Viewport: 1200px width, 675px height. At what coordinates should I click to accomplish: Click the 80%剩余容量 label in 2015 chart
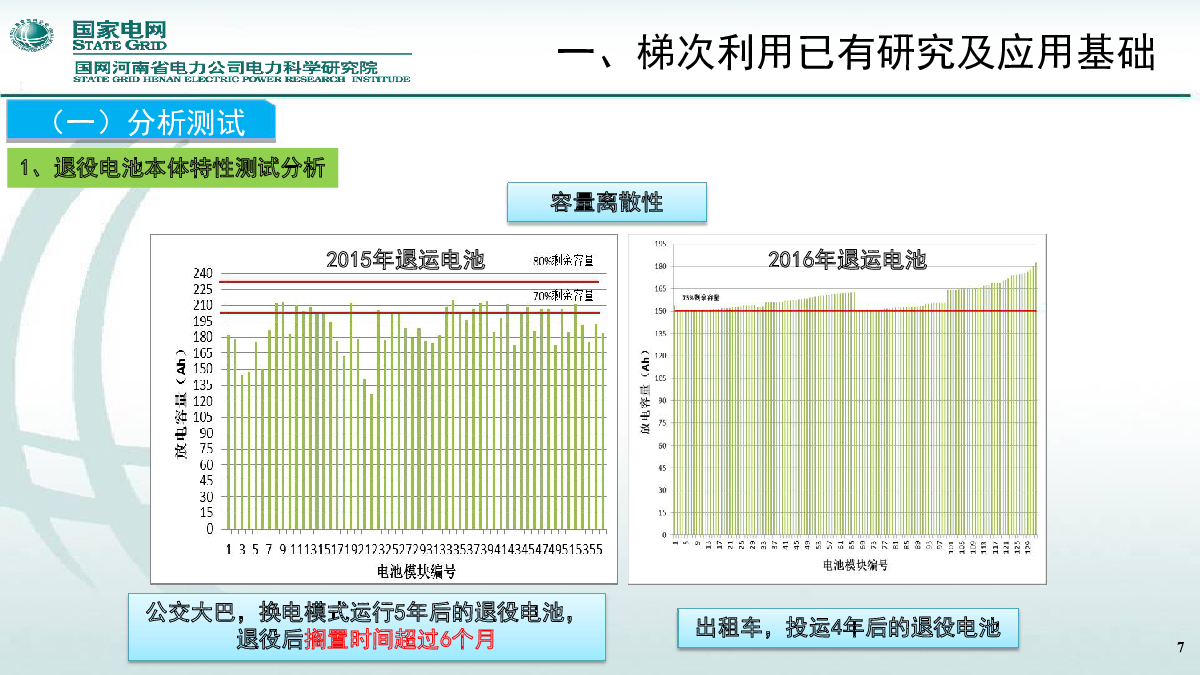pos(563,262)
